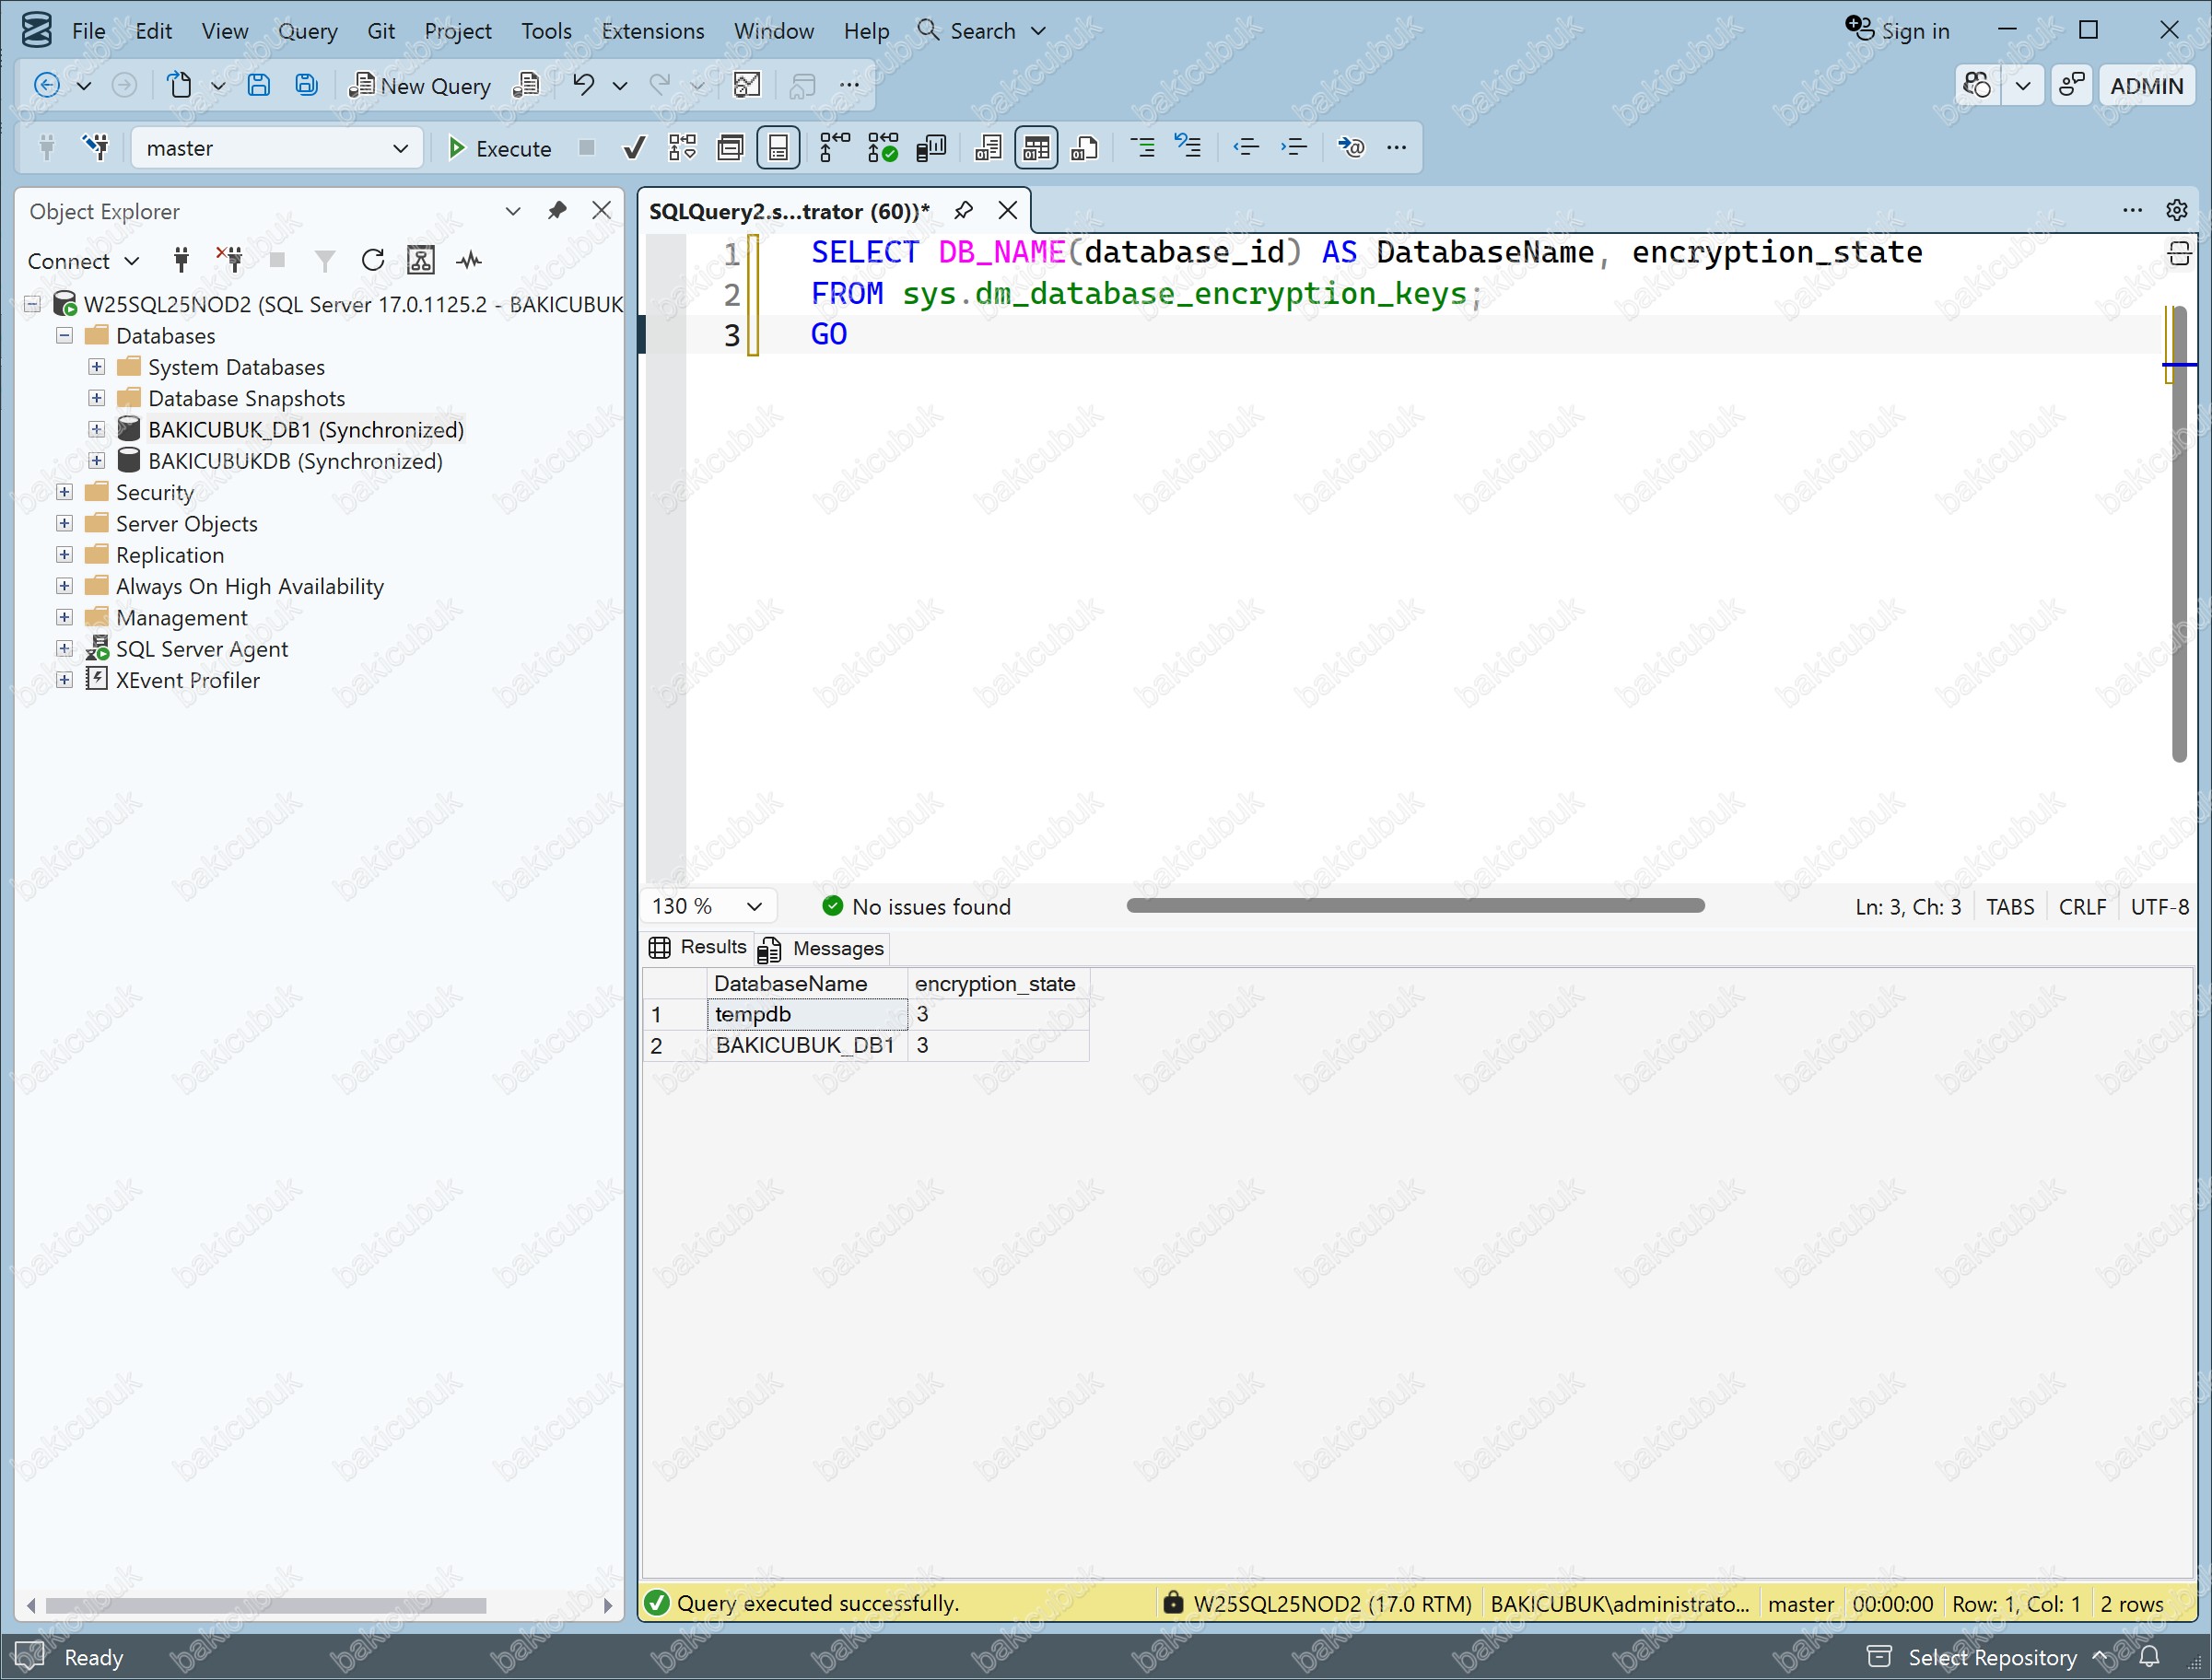2212x1680 pixels.
Task: Open the Connect dropdown in Object Explorer
Action: [x=84, y=261]
